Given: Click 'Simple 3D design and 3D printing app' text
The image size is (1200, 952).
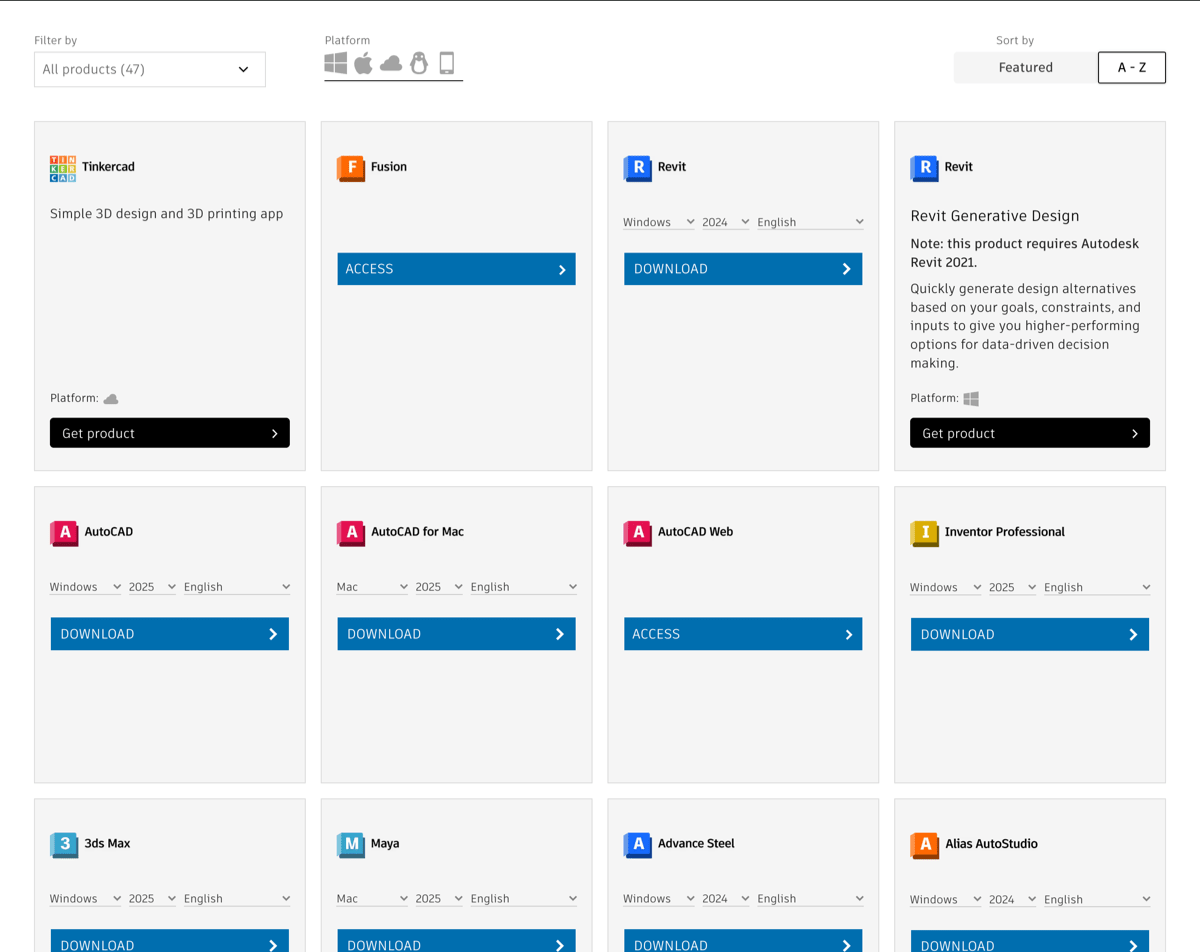Looking at the screenshot, I should pyautogui.click(x=167, y=214).
